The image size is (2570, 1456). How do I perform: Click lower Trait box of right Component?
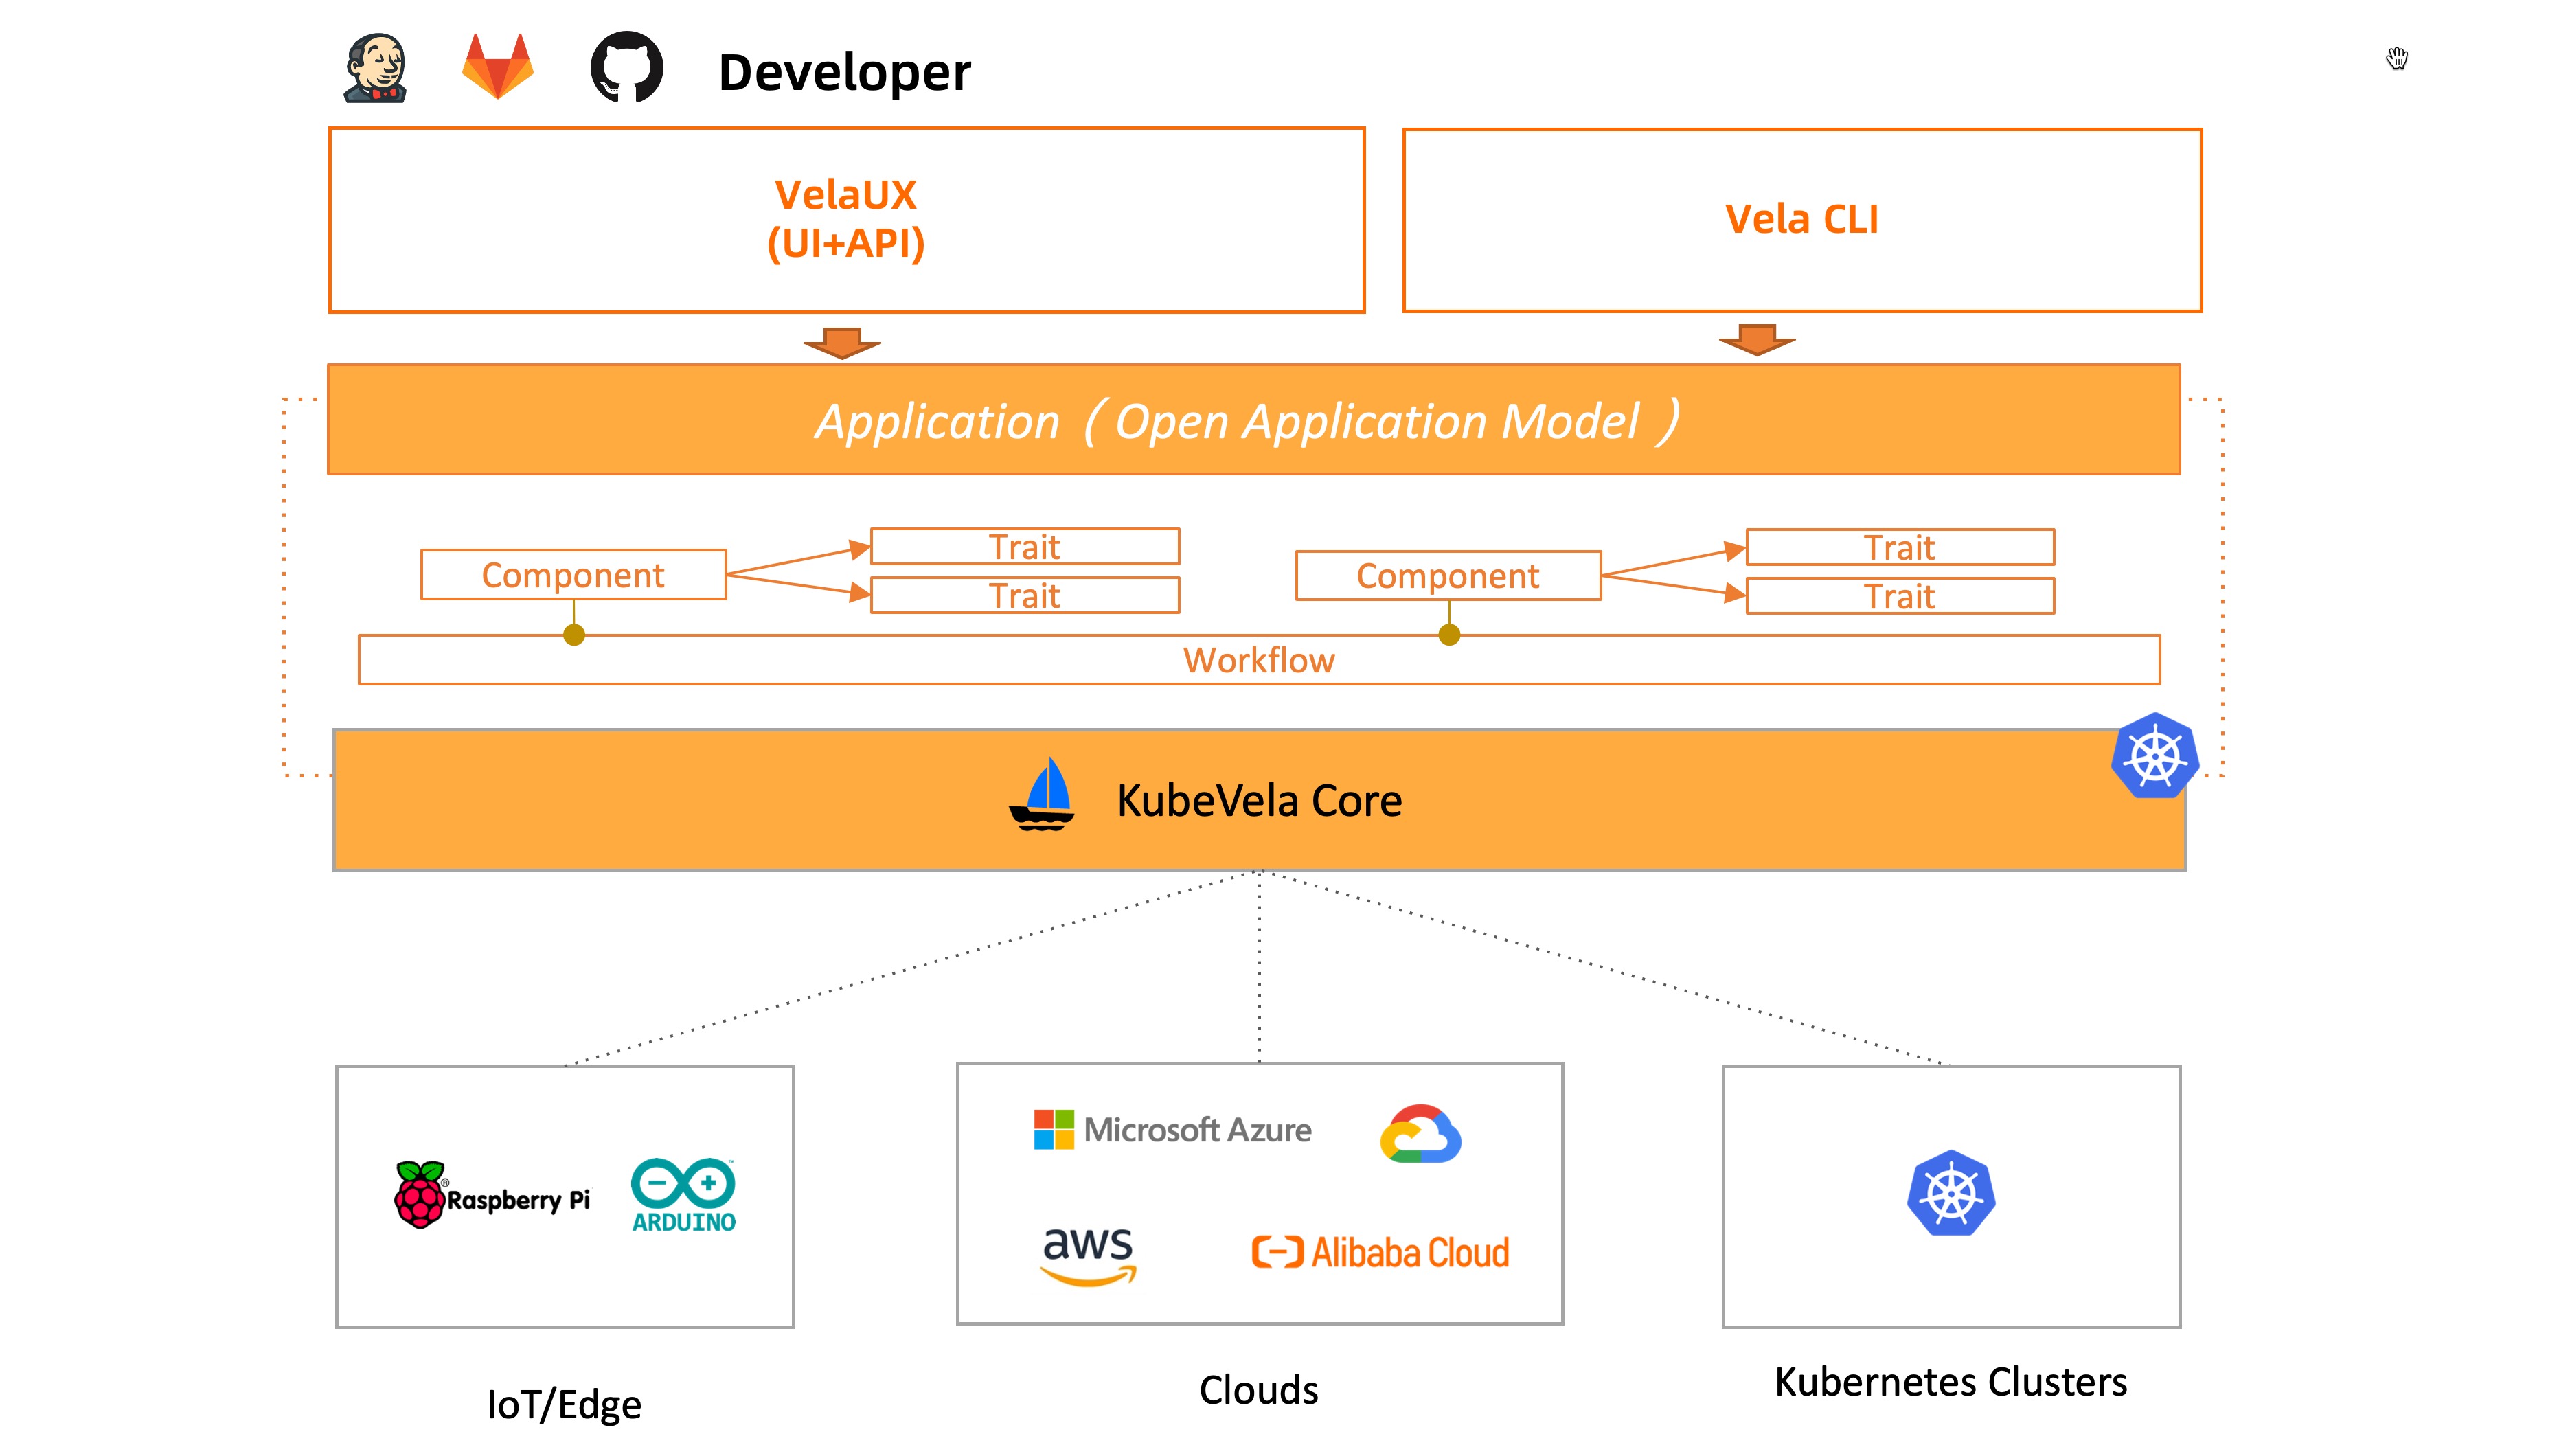(x=1900, y=596)
